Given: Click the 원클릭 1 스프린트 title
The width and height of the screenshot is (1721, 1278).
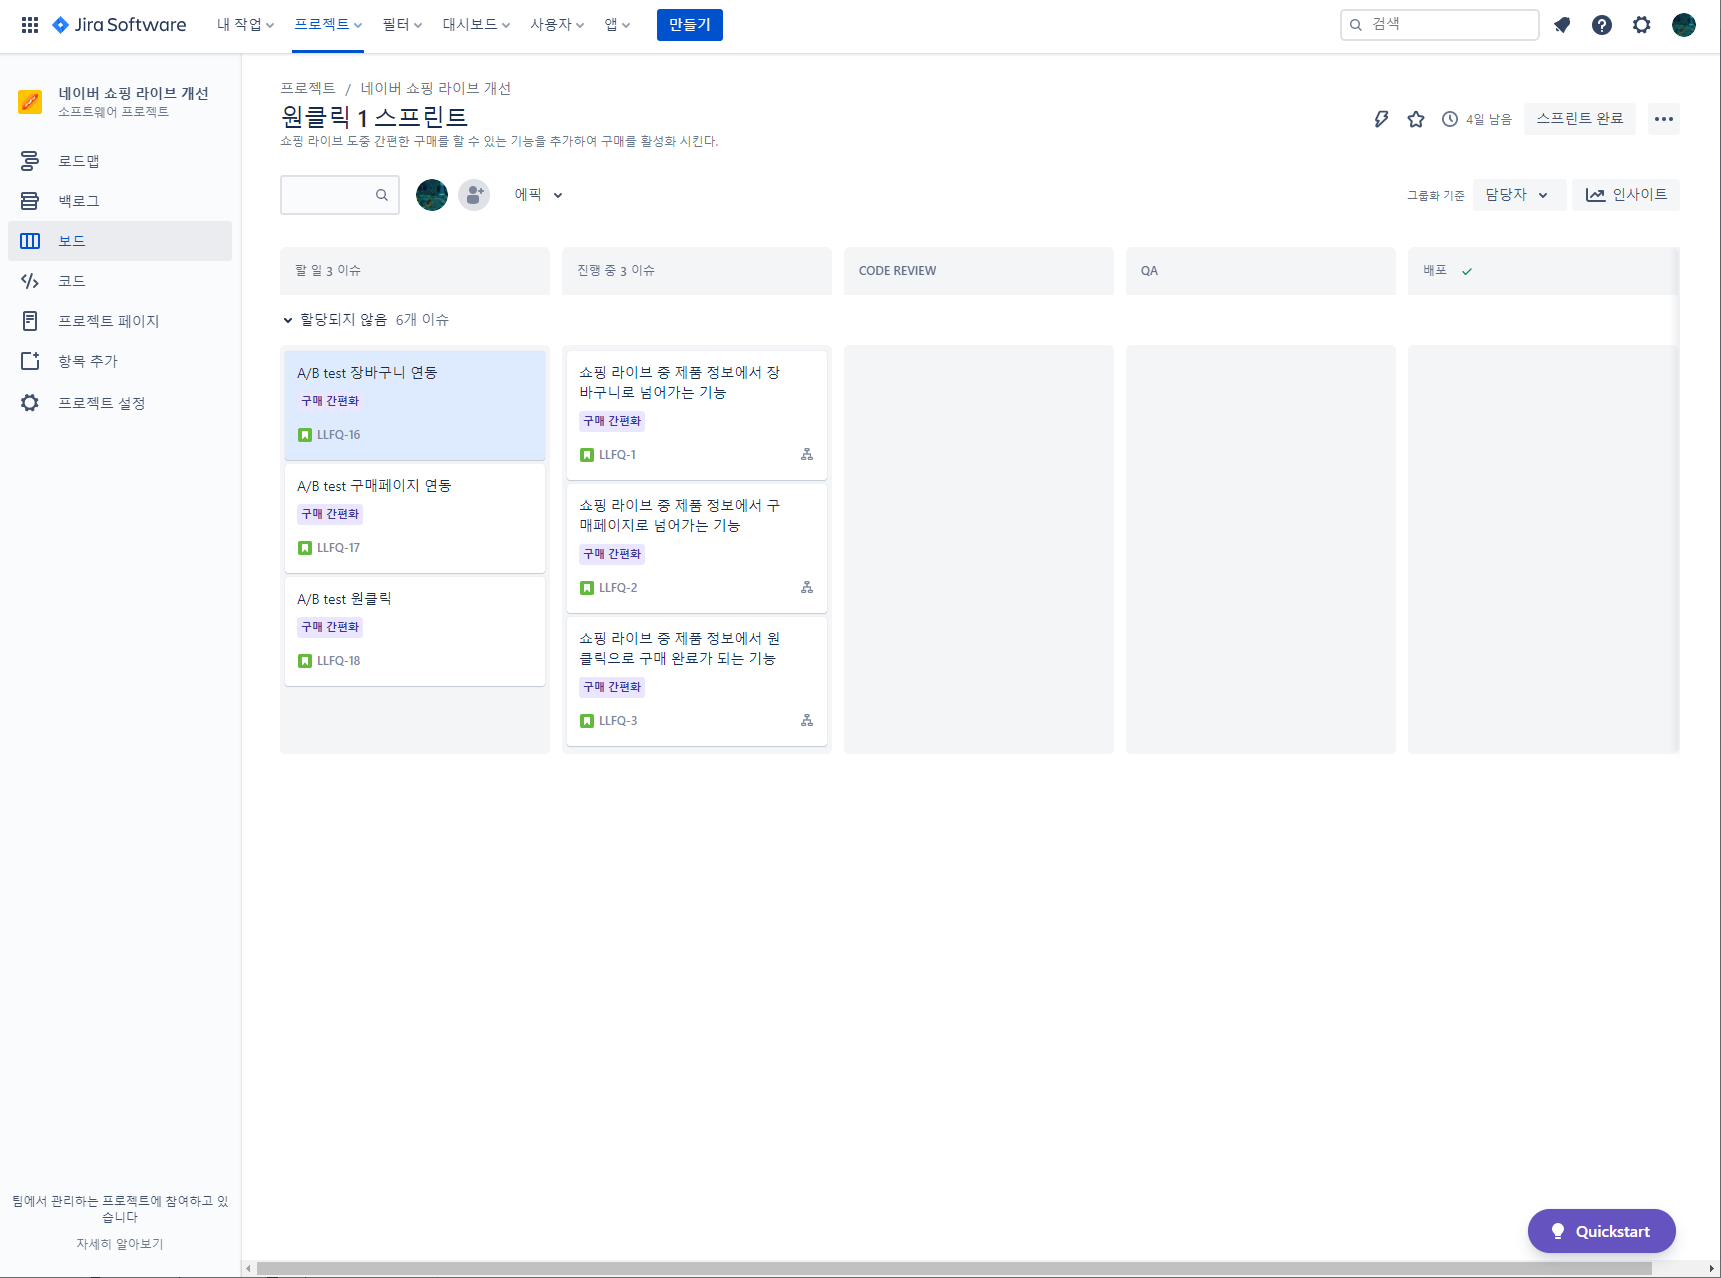Looking at the screenshot, I should coord(374,117).
